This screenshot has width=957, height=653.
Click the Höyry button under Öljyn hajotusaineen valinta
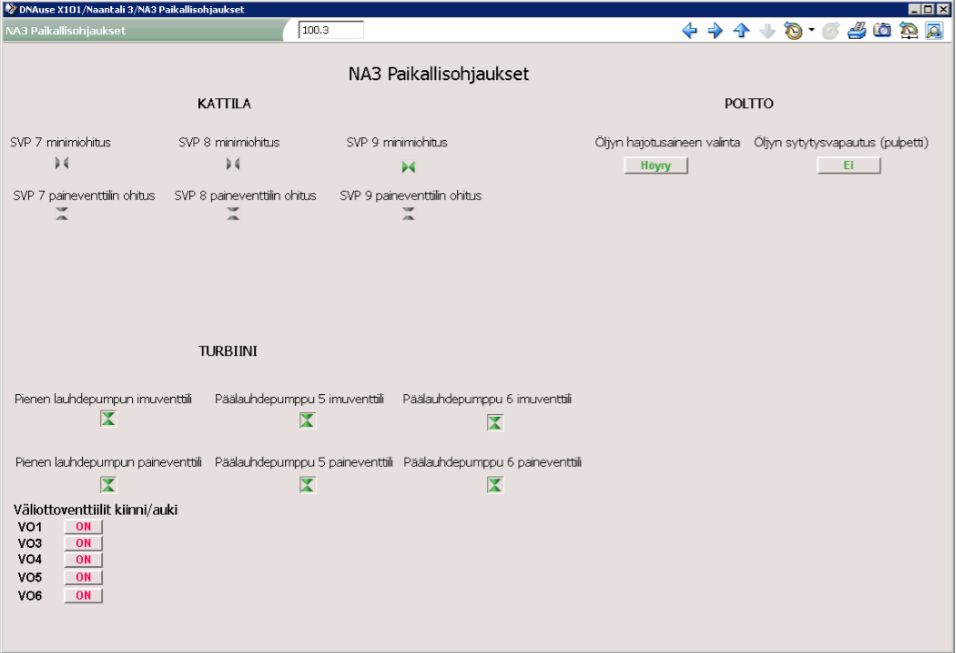pos(656,165)
